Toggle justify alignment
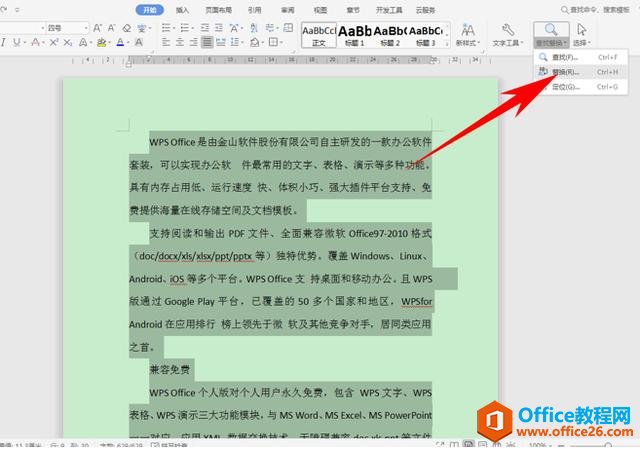This screenshot has width=640, height=449. pos(207,42)
